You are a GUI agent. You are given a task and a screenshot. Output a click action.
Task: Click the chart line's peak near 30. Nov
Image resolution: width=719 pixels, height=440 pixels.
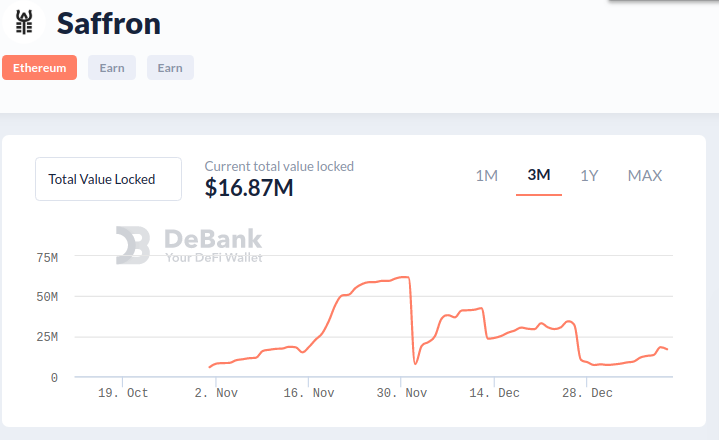404,277
